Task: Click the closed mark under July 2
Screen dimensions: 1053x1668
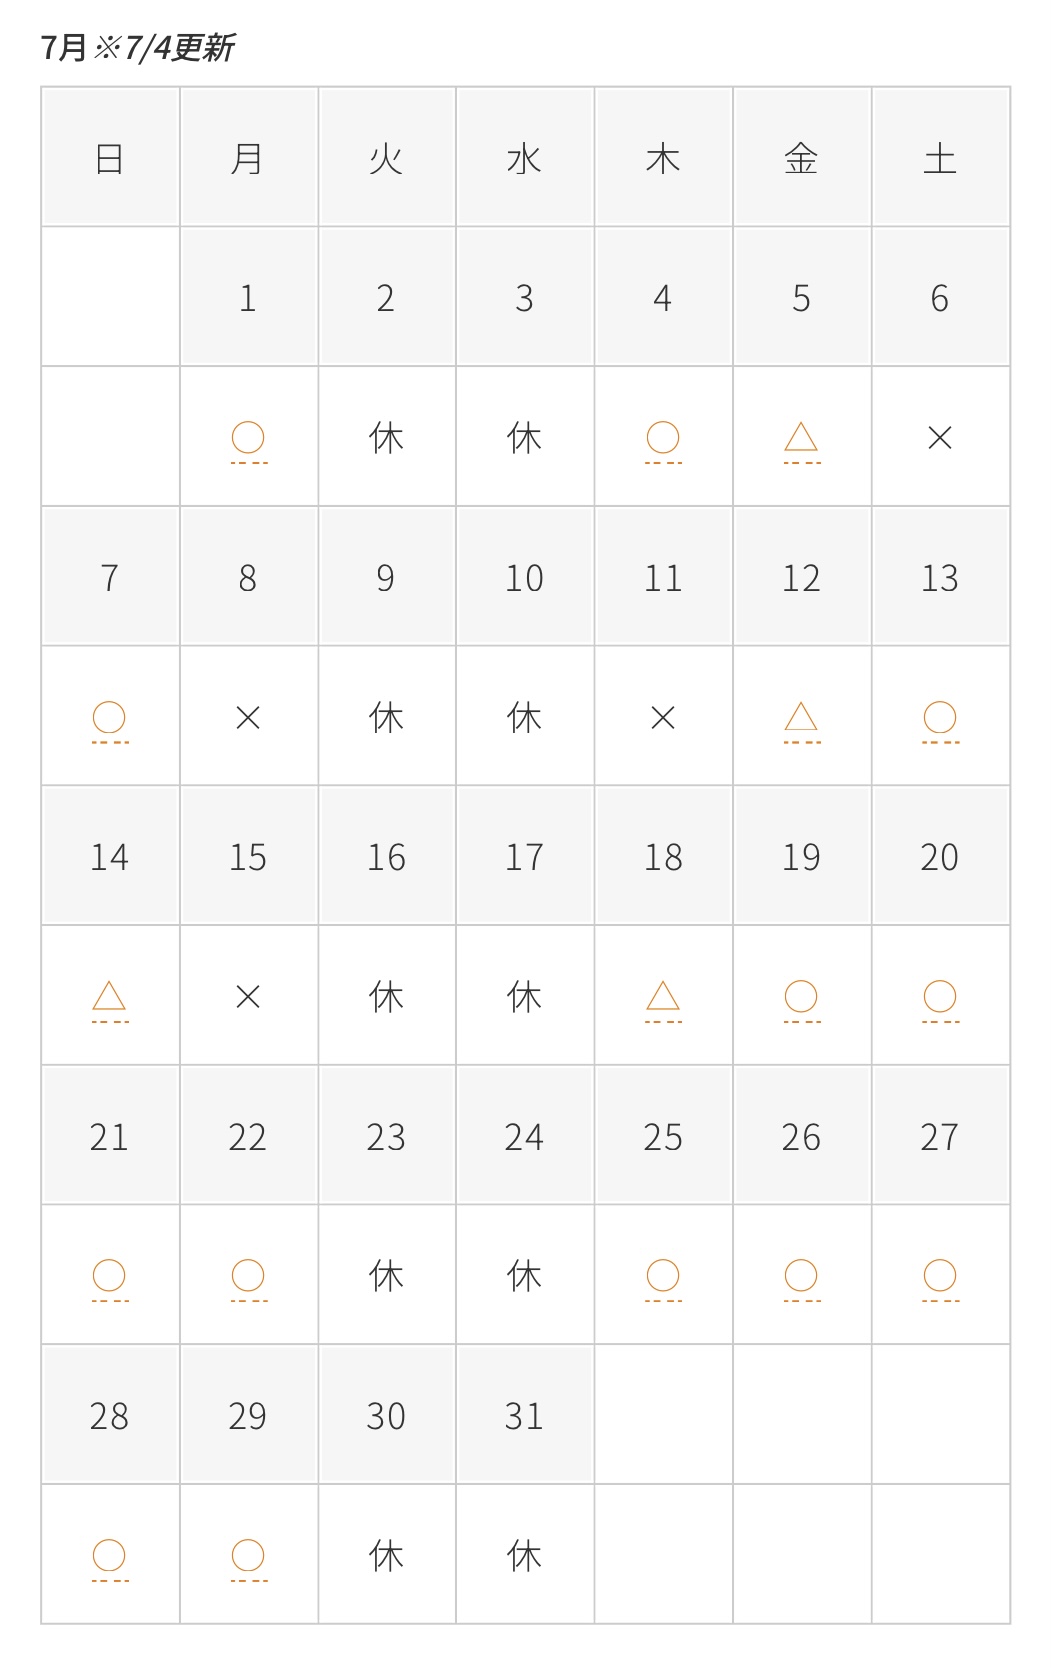Action: coord(386,437)
